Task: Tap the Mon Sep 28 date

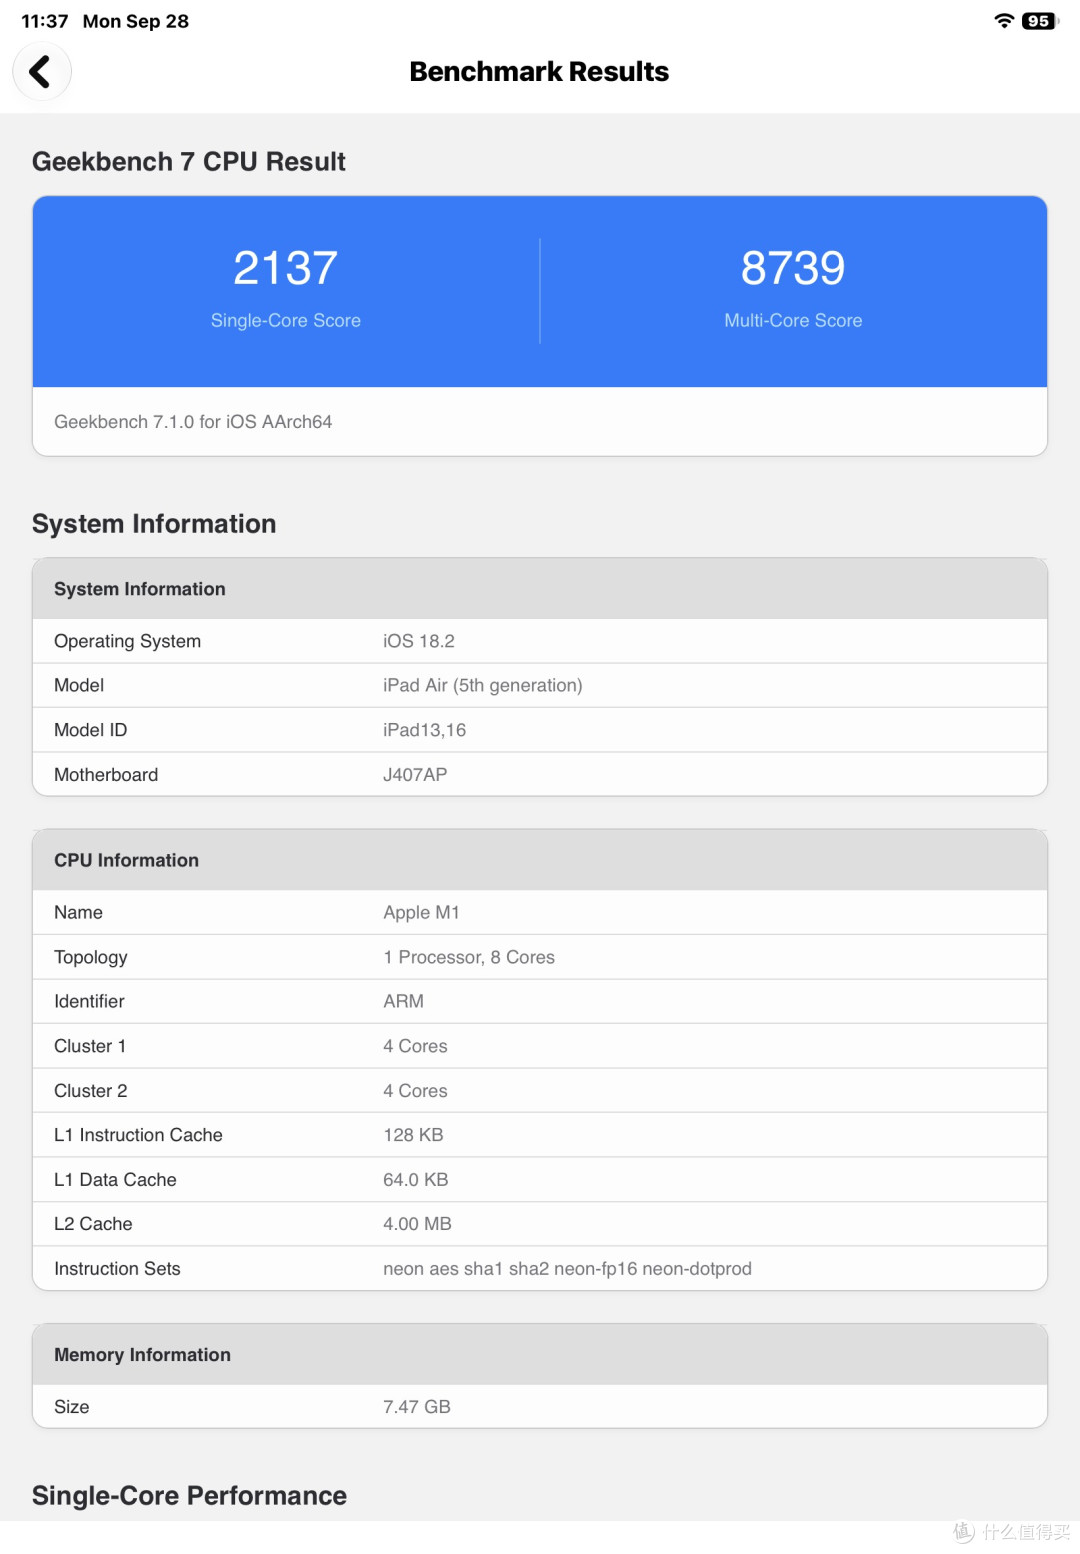Action: [136, 21]
